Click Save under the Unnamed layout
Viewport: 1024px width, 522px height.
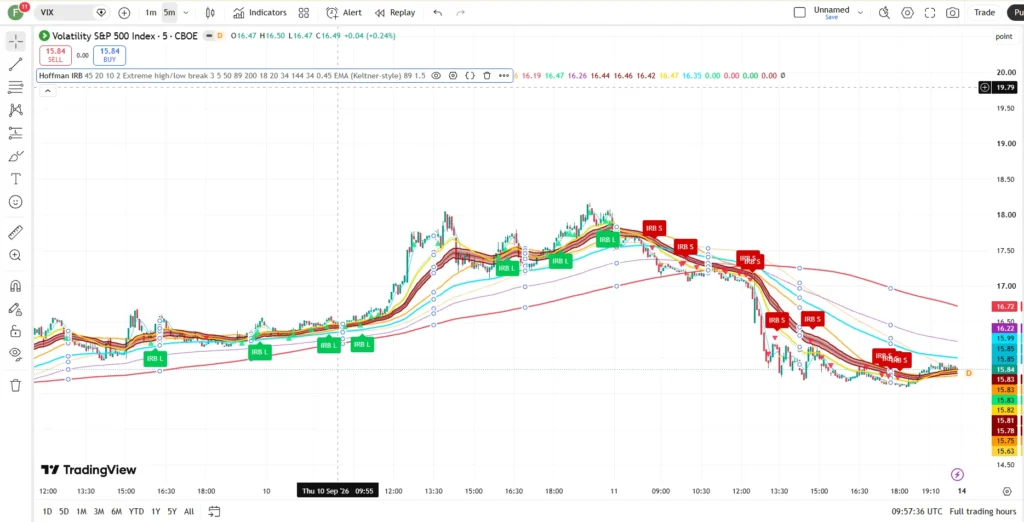coord(831,18)
